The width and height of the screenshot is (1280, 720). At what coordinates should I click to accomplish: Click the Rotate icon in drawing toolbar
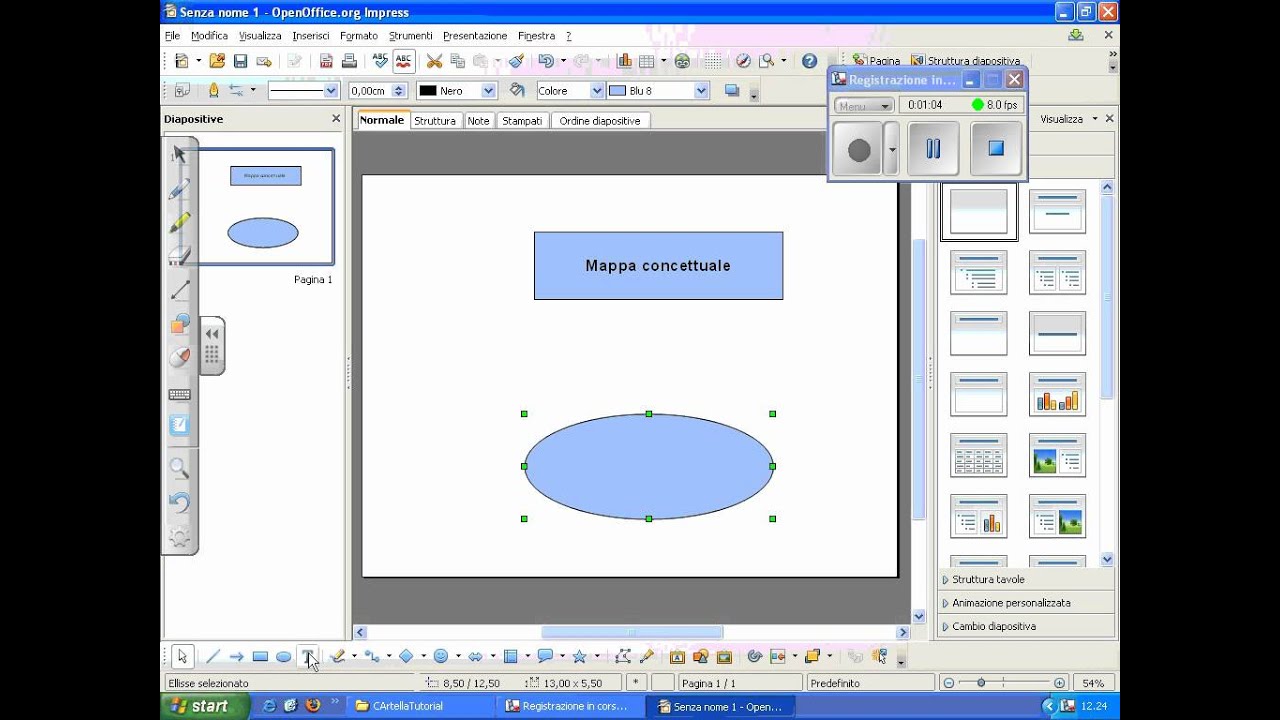(754, 657)
